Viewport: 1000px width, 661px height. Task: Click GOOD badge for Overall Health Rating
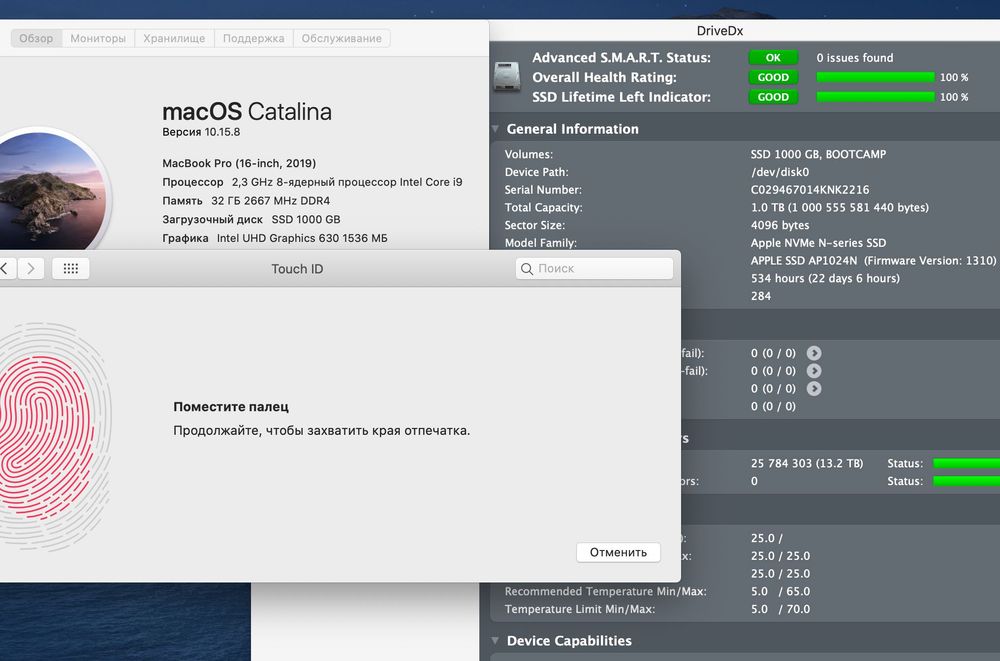[x=773, y=77]
